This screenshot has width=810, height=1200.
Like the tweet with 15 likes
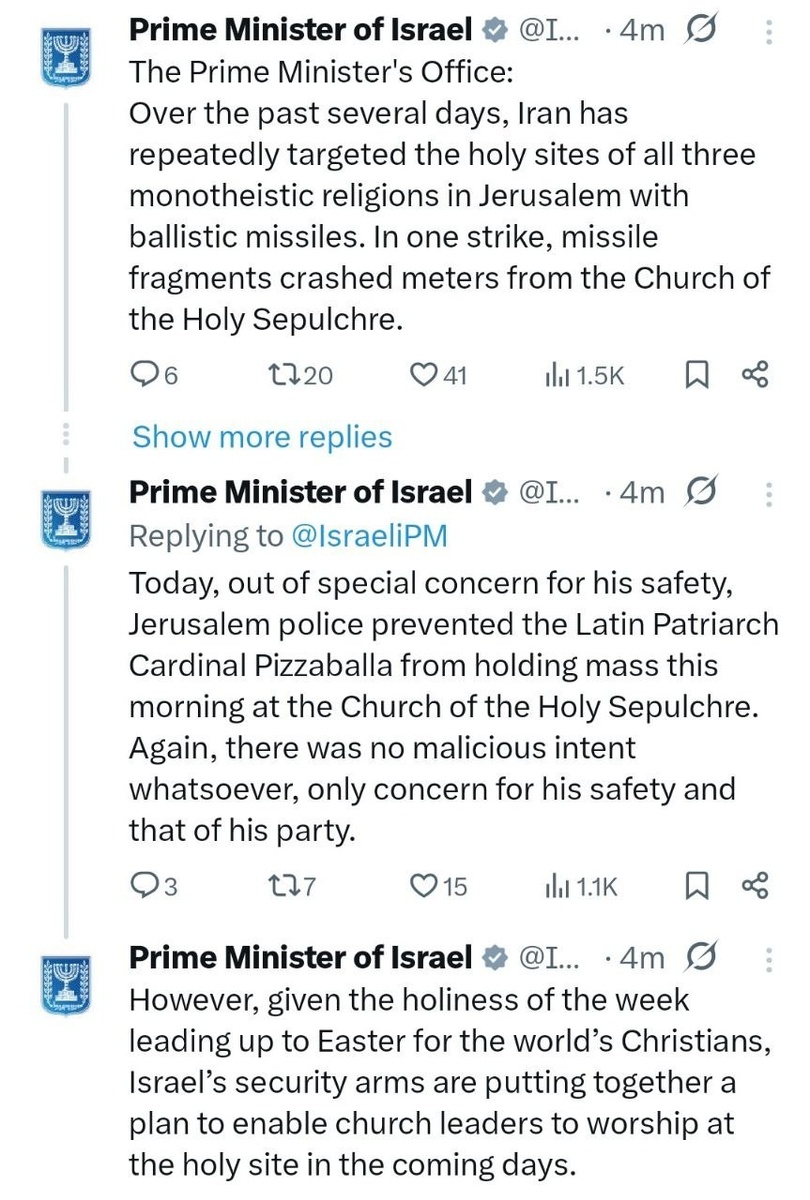coord(427,886)
